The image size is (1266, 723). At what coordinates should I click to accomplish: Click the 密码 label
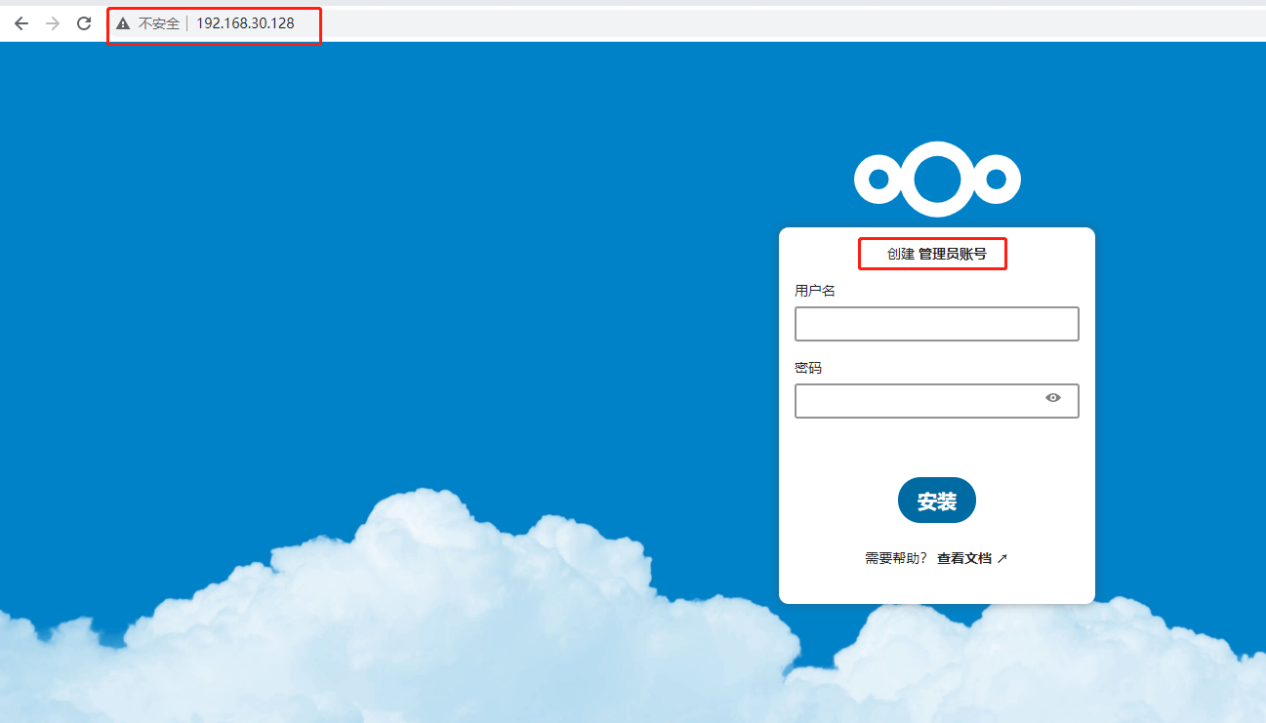click(808, 368)
